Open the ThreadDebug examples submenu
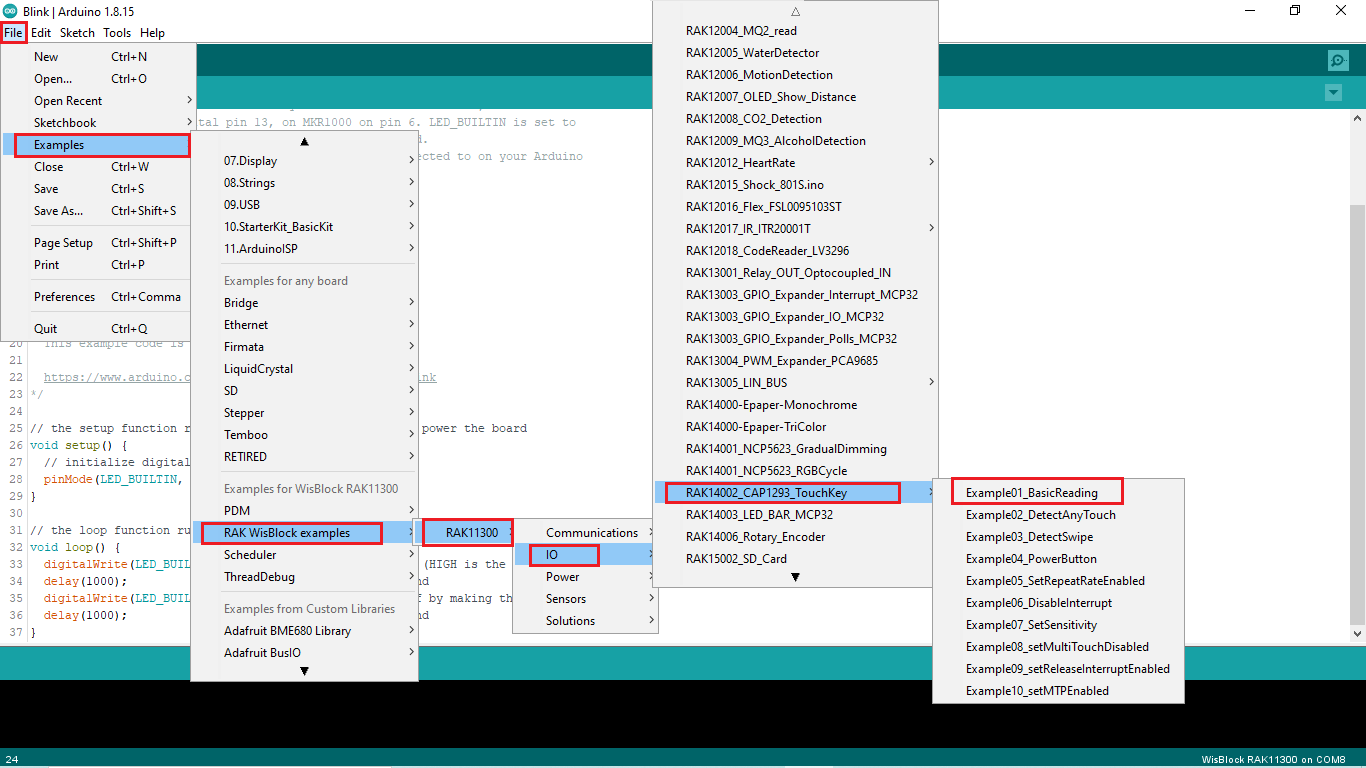The image size is (1366, 768). tap(304, 577)
